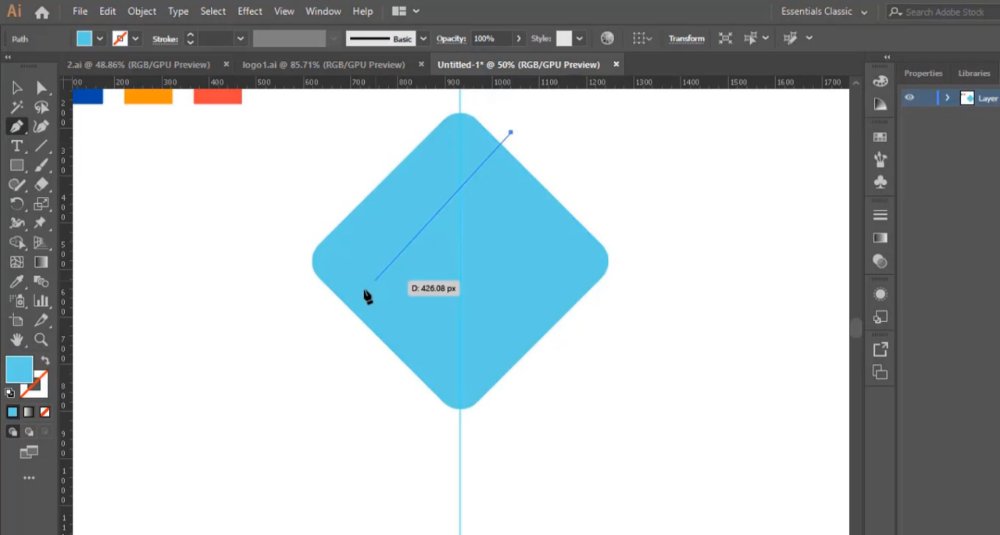Pick the Scale tool
Screen dimensions: 1000x535
[x=41, y=204]
